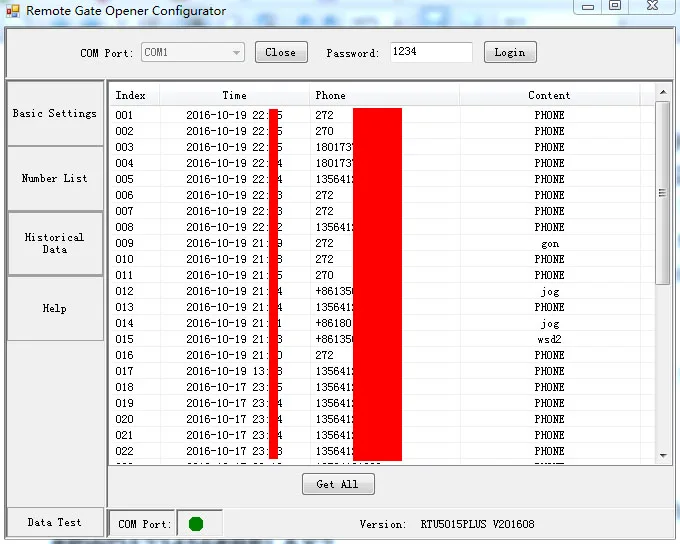The width and height of the screenshot is (680, 544).
Task: Select row with index 008
Action: 382,227
